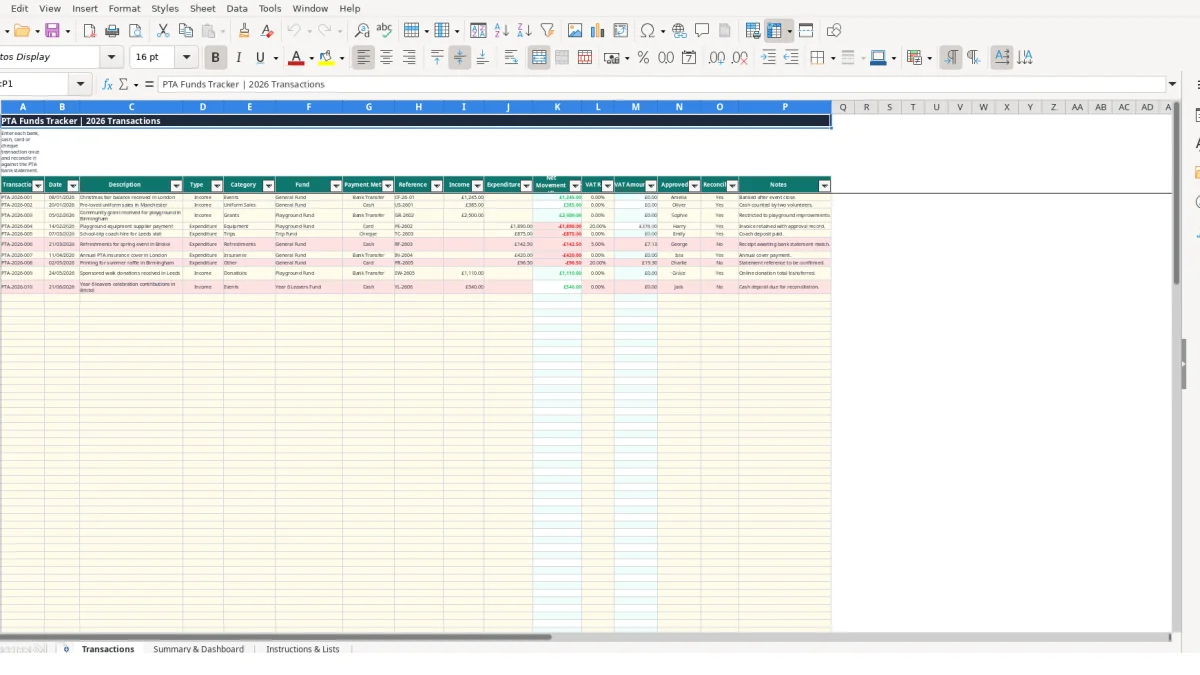Open the Data menu
Viewport: 1200px width, 675px height.
tap(237, 8)
